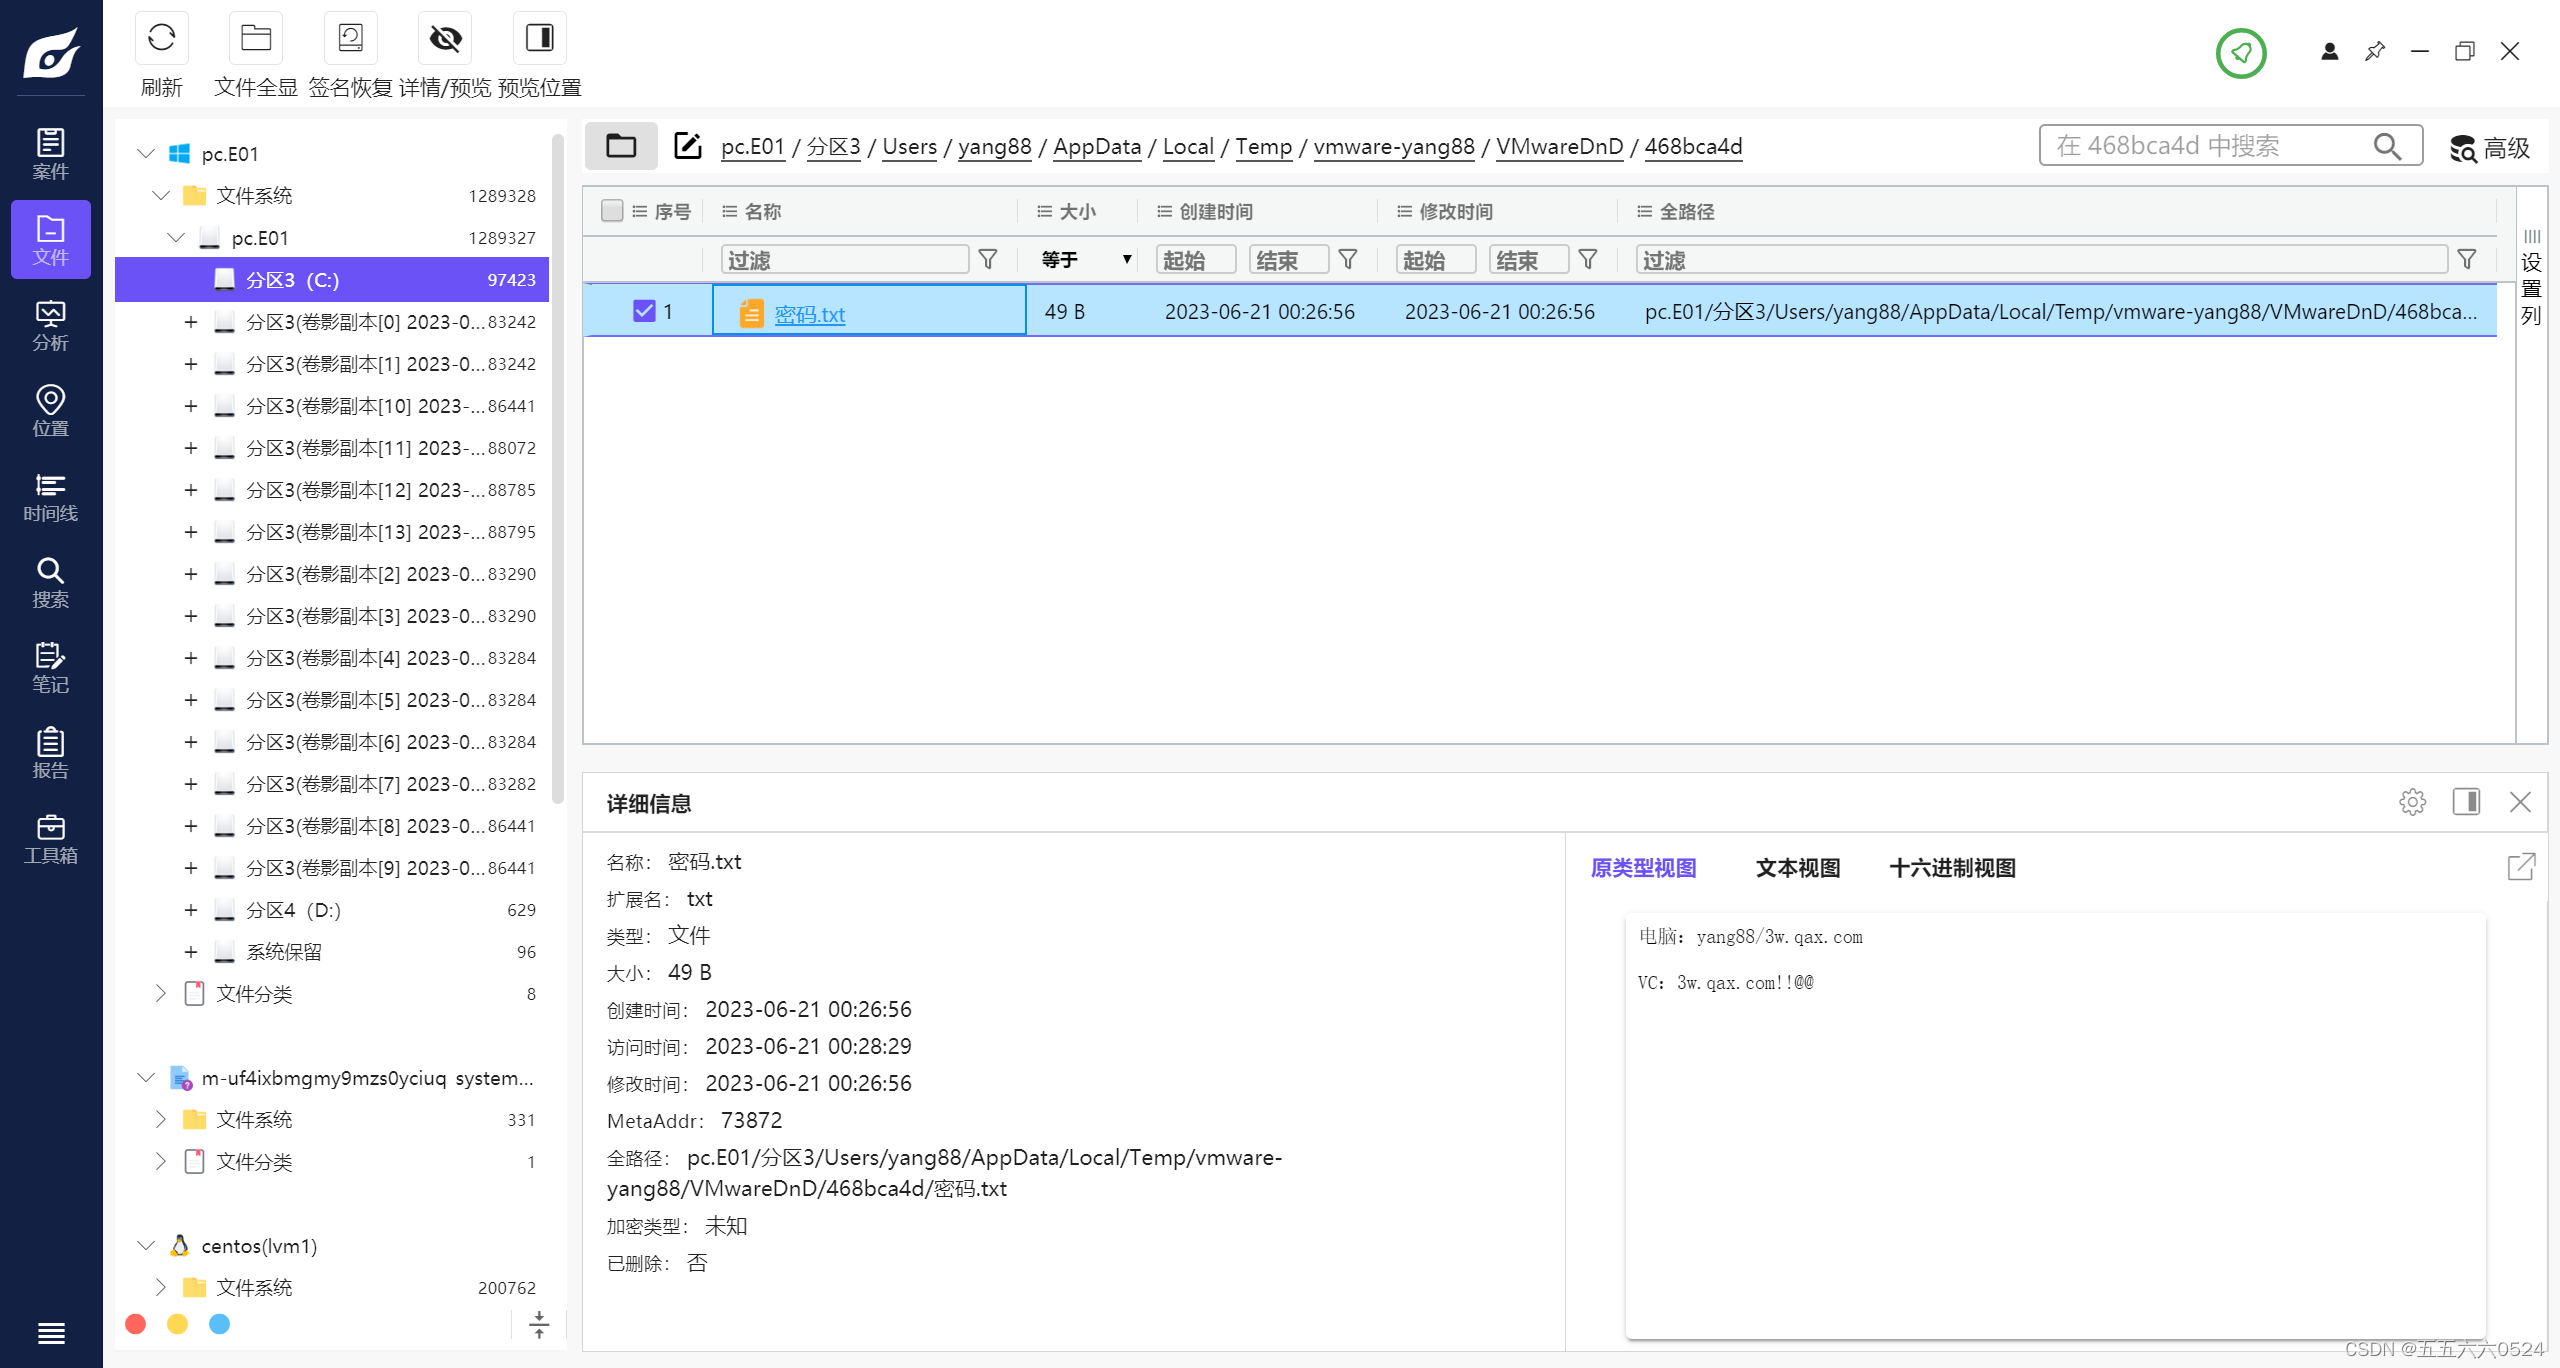This screenshot has width=2560, height=1368.
Task: Select the 文件 files sidebar section
Action: [x=51, y=240]
